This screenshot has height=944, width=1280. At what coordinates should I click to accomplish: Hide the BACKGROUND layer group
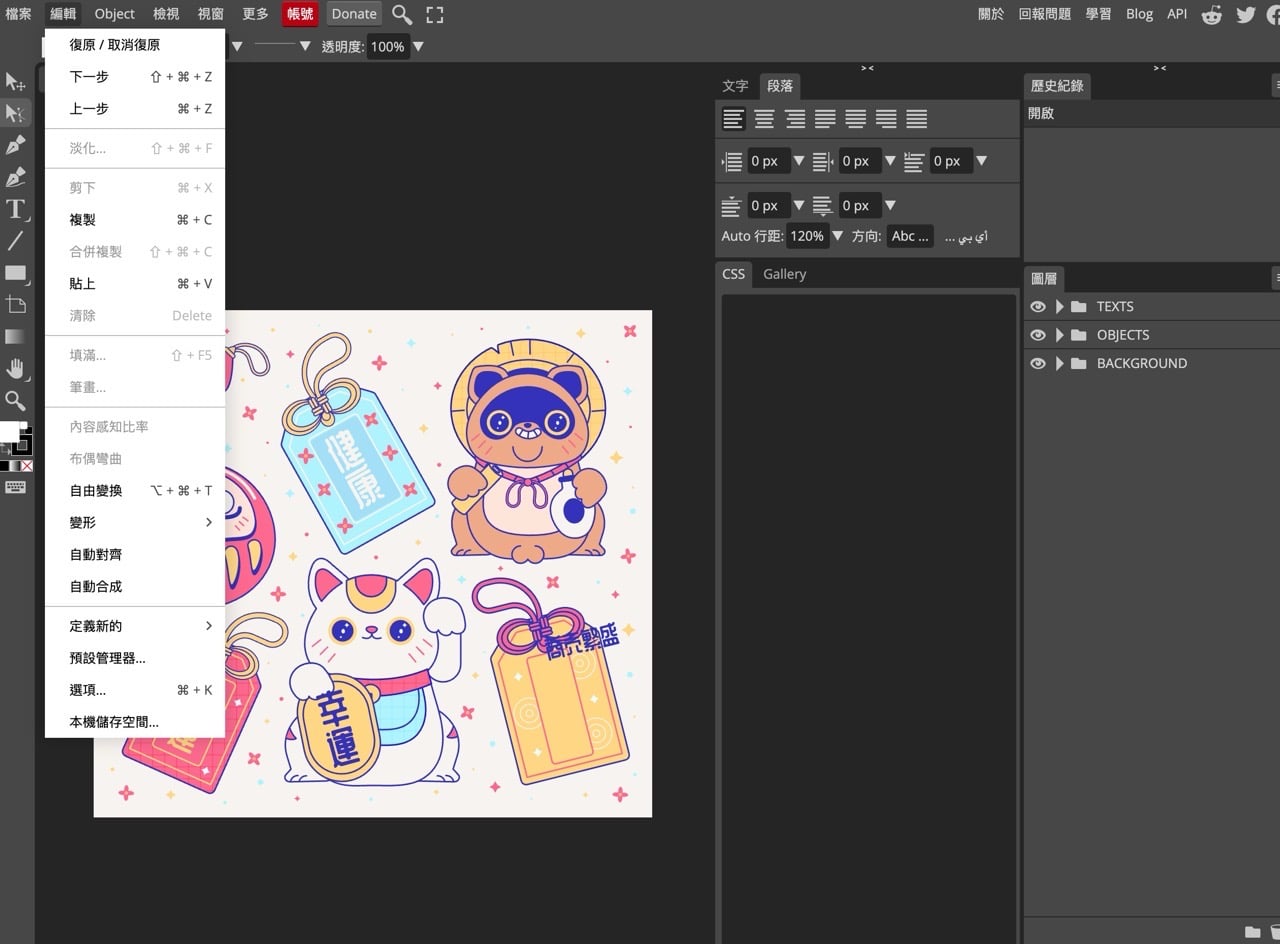(1038, 363)
